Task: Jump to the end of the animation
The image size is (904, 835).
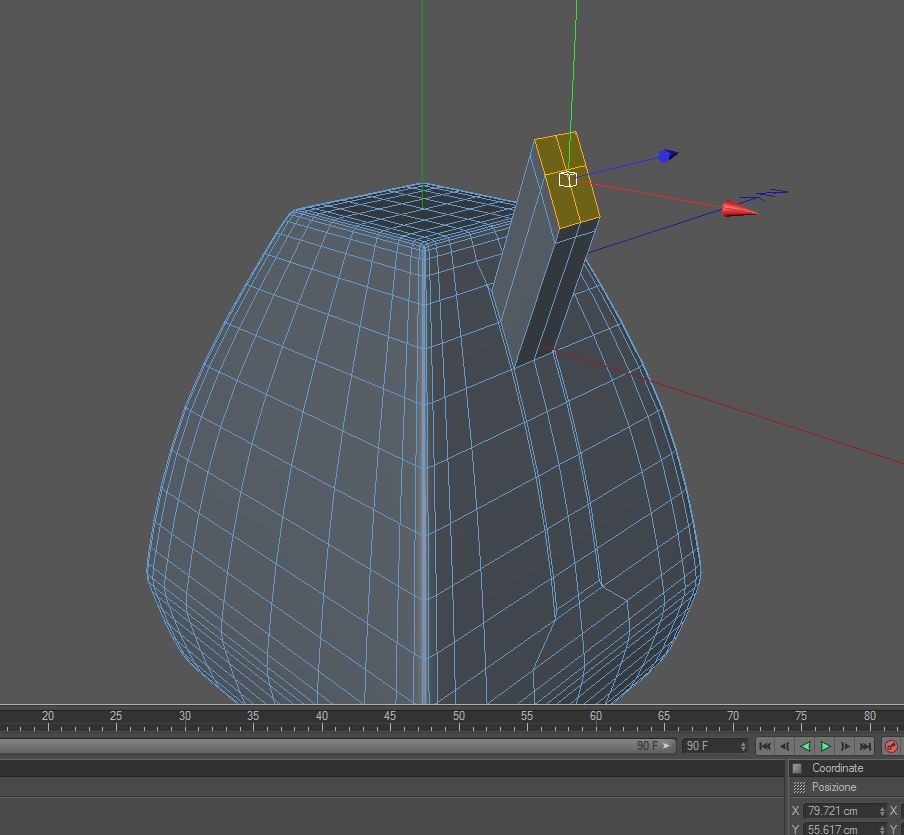Action: click(865, 746)
